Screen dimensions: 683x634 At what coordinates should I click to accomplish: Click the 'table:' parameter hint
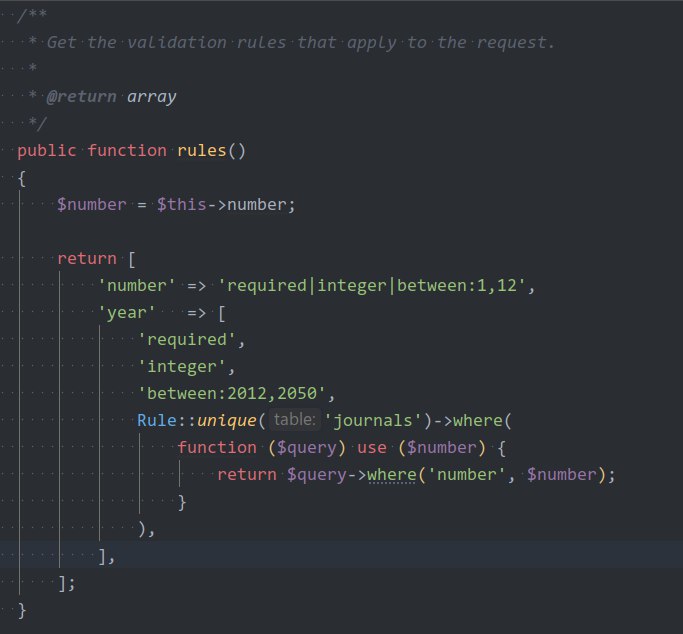(294, 420)
